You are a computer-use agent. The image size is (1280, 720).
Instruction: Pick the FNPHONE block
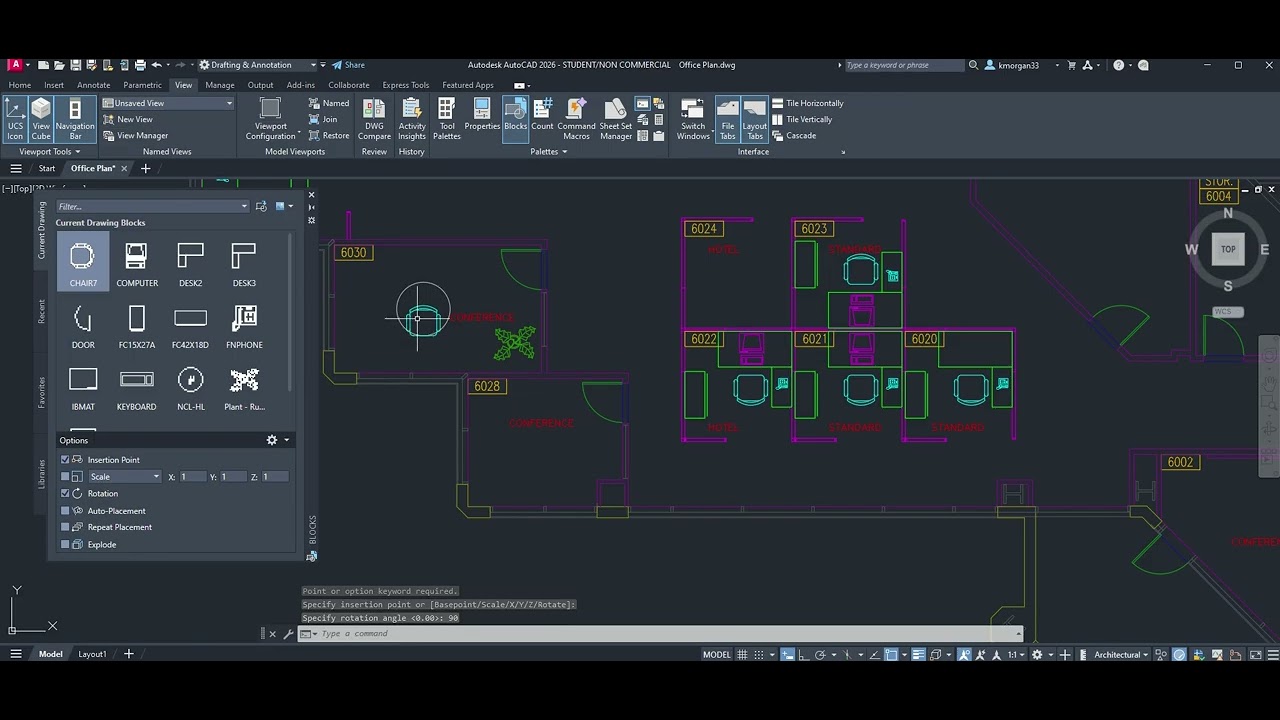[244, 325]
